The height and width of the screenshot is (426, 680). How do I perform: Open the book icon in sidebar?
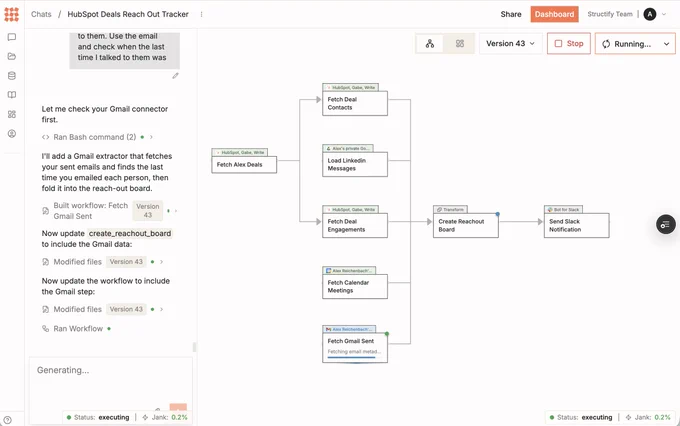click(12, 95)
